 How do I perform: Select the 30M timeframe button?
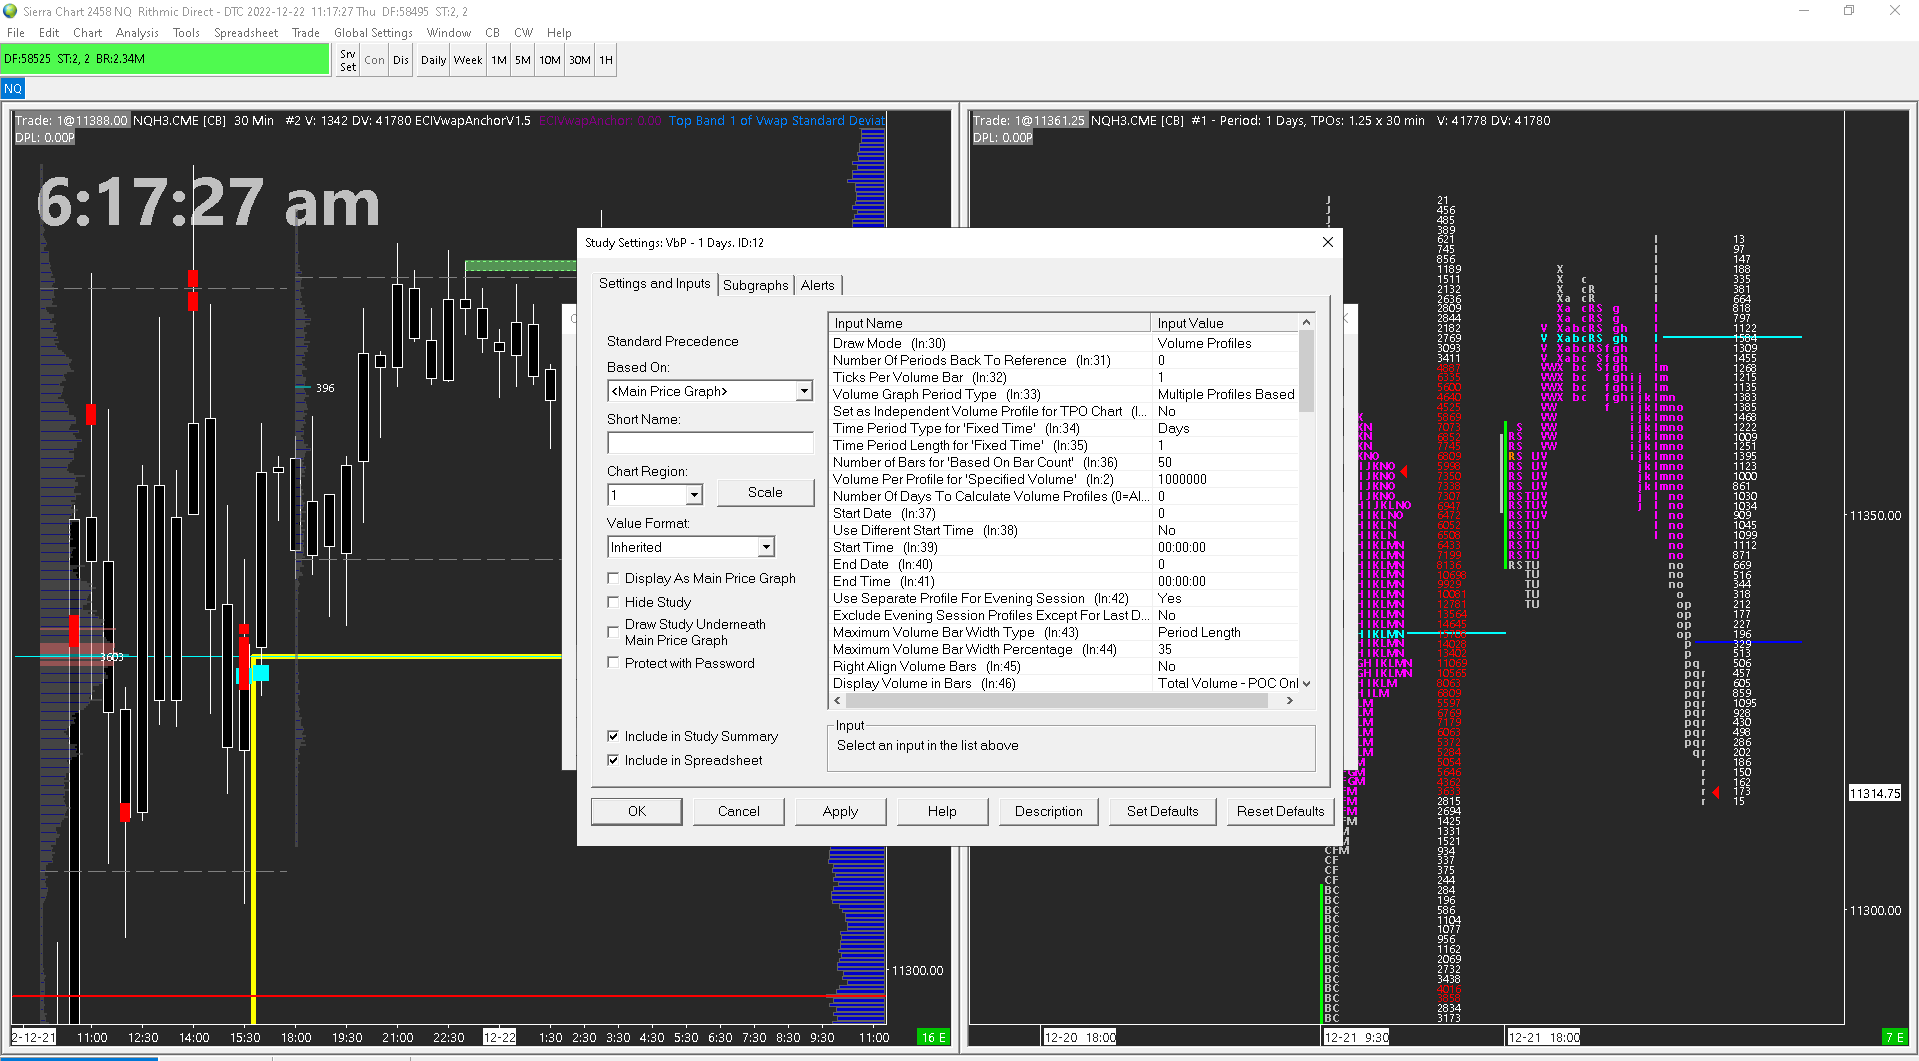(x=580, y=60)
